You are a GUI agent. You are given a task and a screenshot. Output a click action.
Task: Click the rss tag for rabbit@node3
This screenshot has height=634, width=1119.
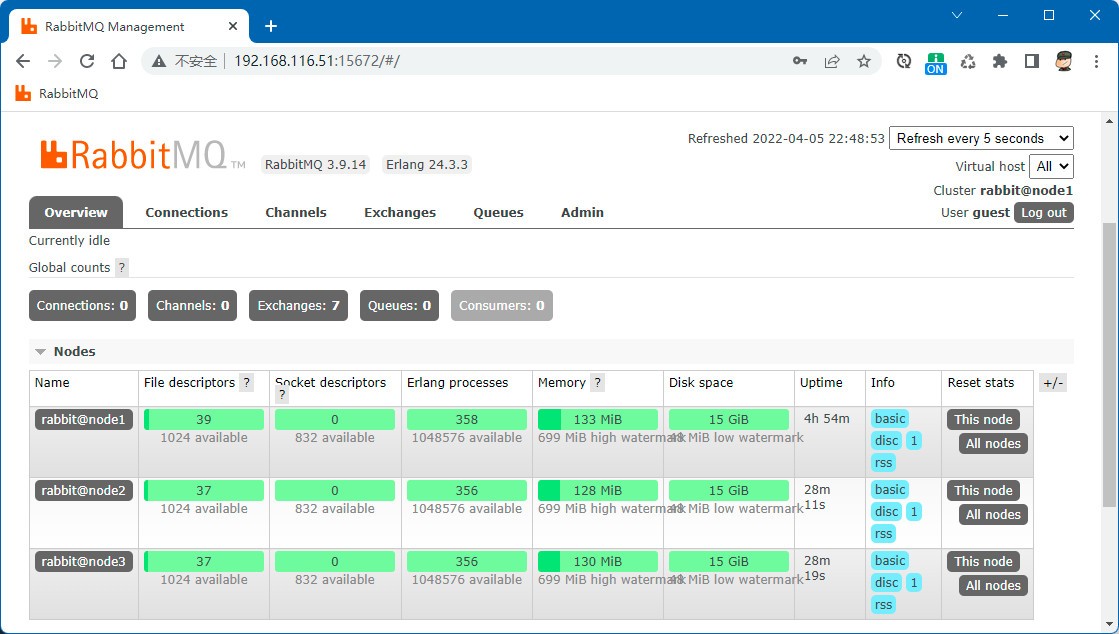(x=883, y=605)
